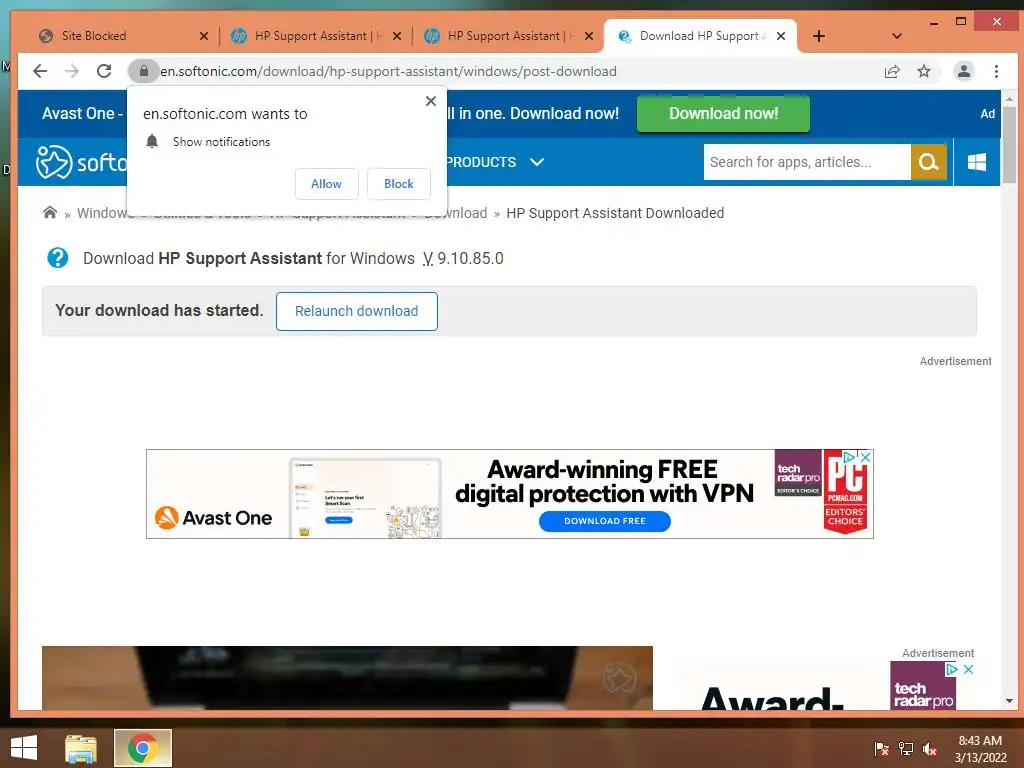This screenshot has height=768, width=1024.
Task: Click the Chrome taskbar icon
Action: pyautogui.click(x=143, y=748)
